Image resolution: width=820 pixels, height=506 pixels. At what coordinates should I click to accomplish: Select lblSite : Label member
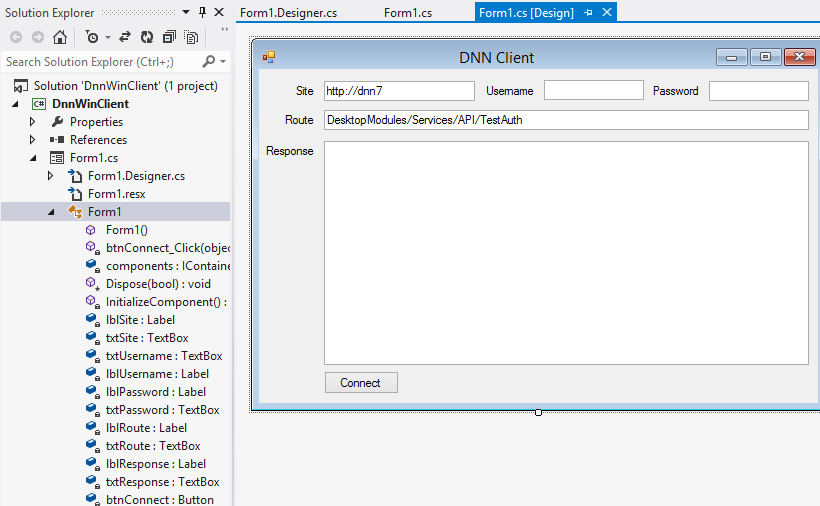[x=140, y=320]
